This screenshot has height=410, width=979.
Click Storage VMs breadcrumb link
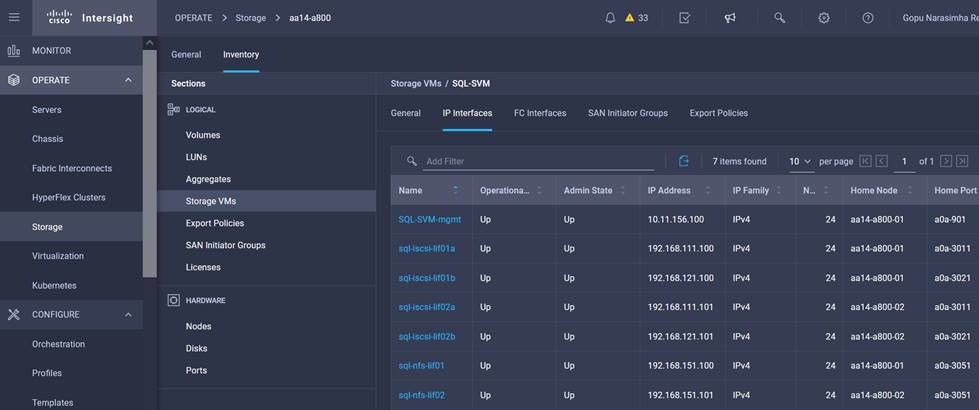click(416, 83)
